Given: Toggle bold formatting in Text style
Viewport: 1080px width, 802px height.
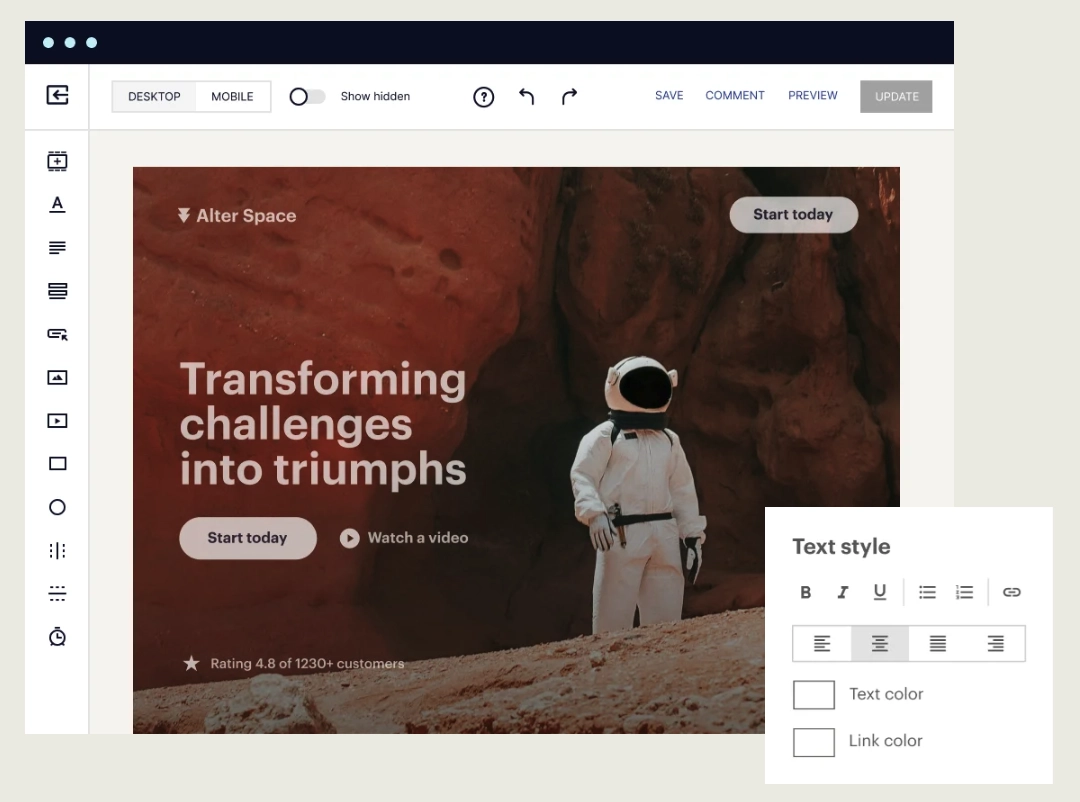Looking at the screenshot, I should click(806, 592).
